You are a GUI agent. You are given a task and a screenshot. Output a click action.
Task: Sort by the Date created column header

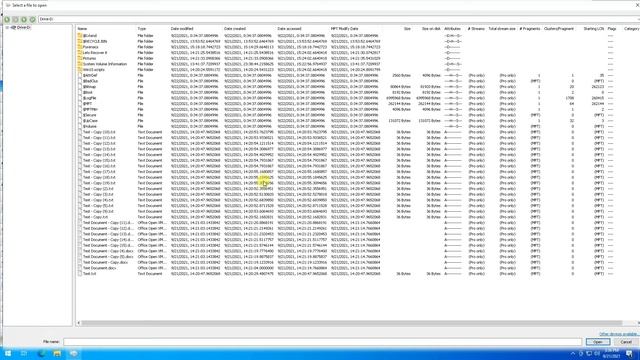pos(235,29)
